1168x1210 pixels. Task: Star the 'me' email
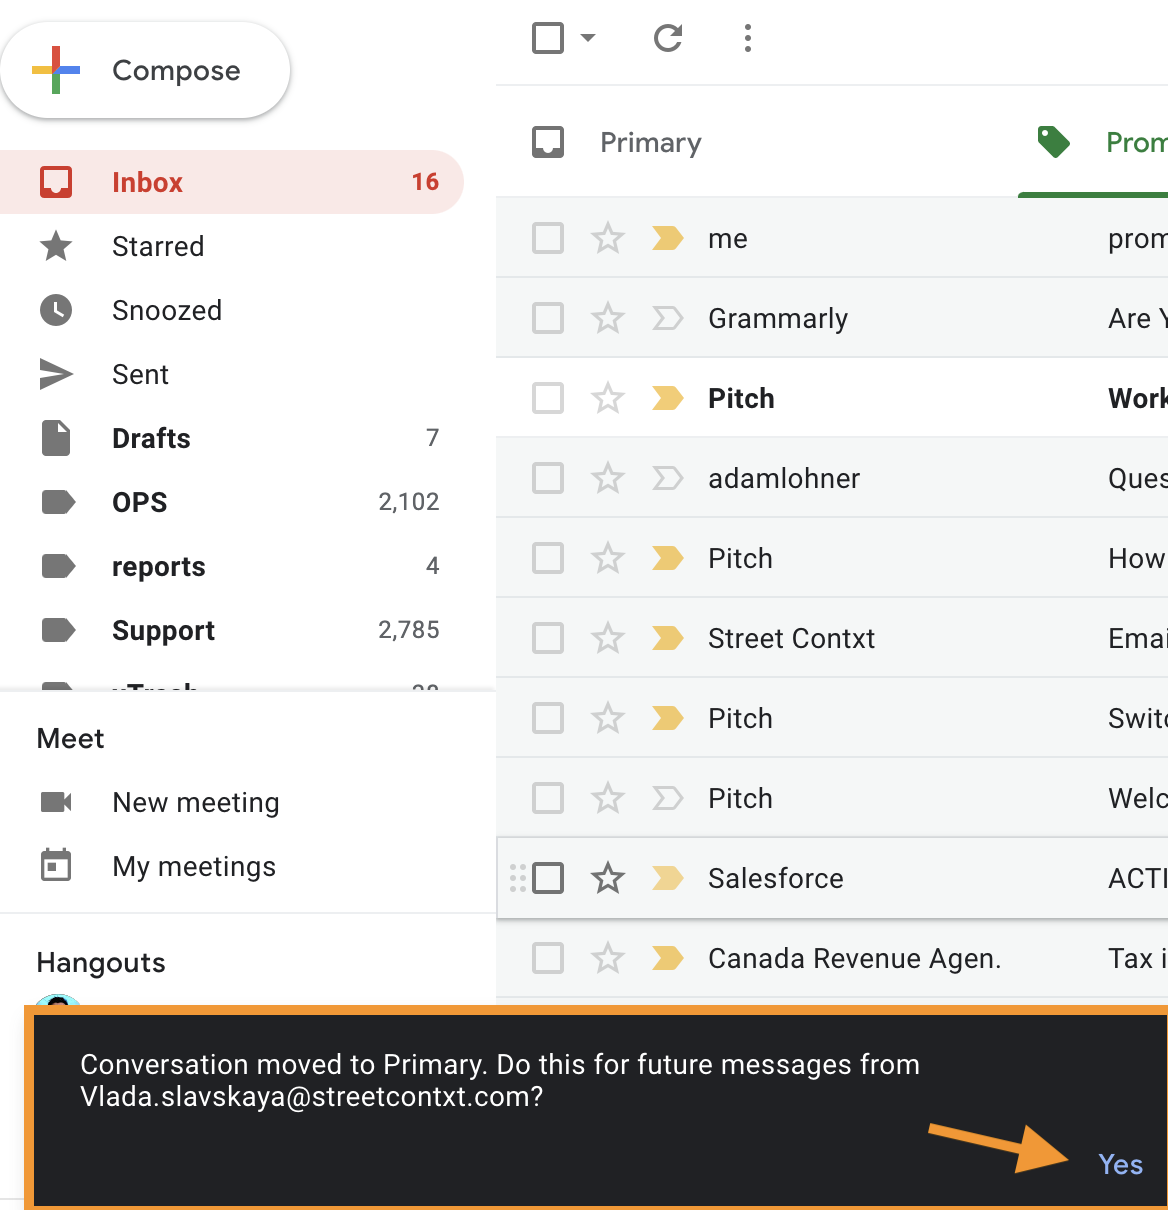click(x=608, y=238)
